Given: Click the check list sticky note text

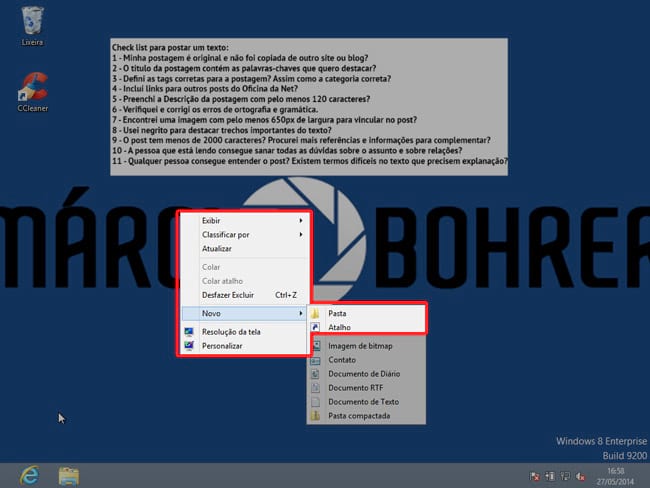Looking at the screenshot, I should point(309,105).
